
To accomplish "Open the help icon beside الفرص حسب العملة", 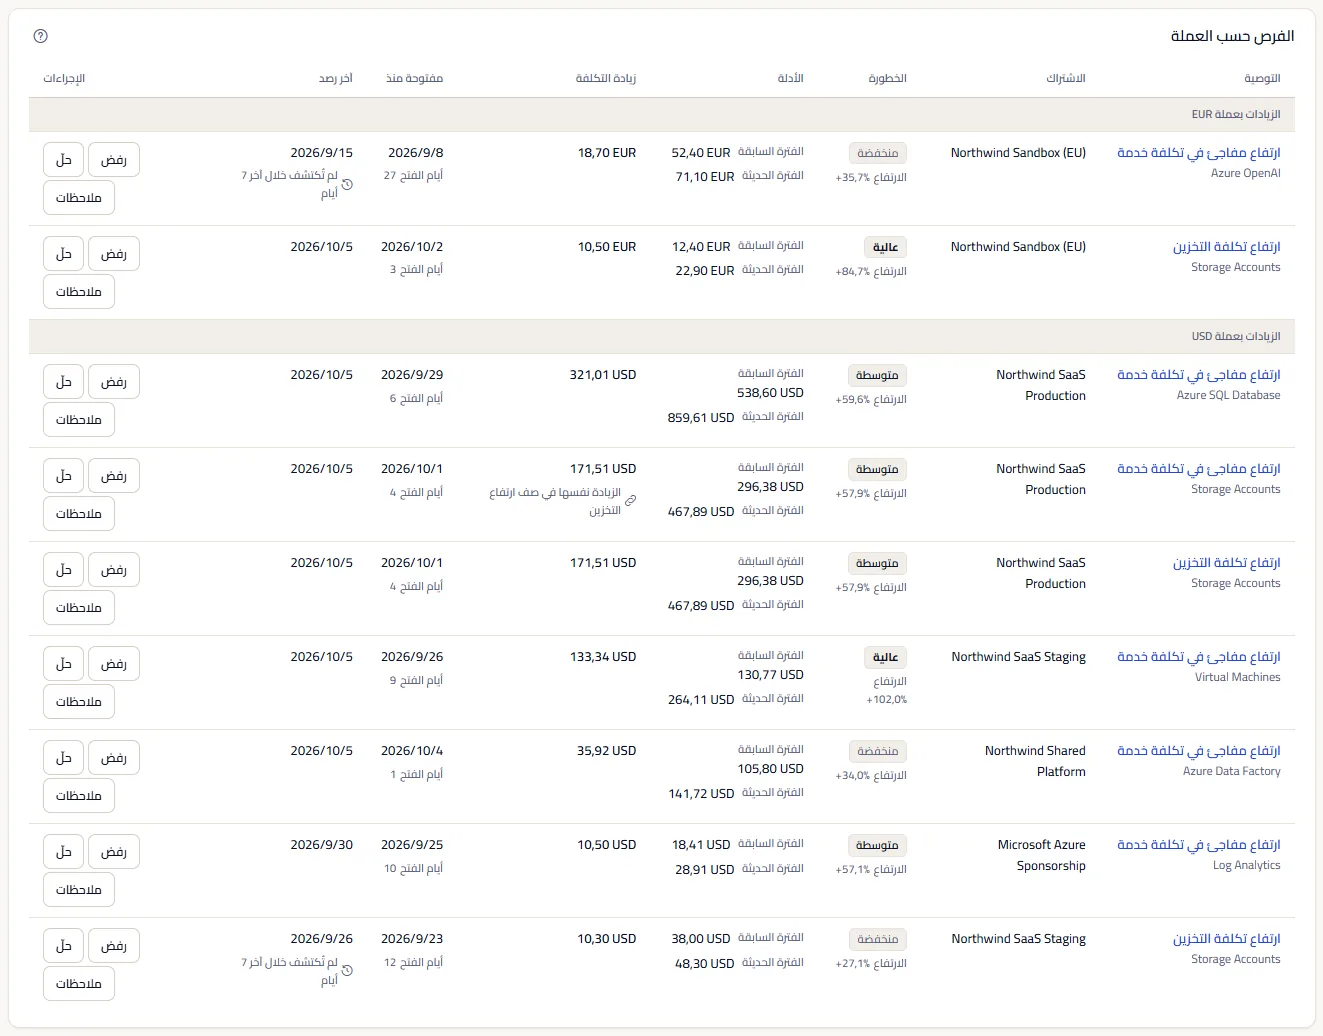I will point(41,36).
